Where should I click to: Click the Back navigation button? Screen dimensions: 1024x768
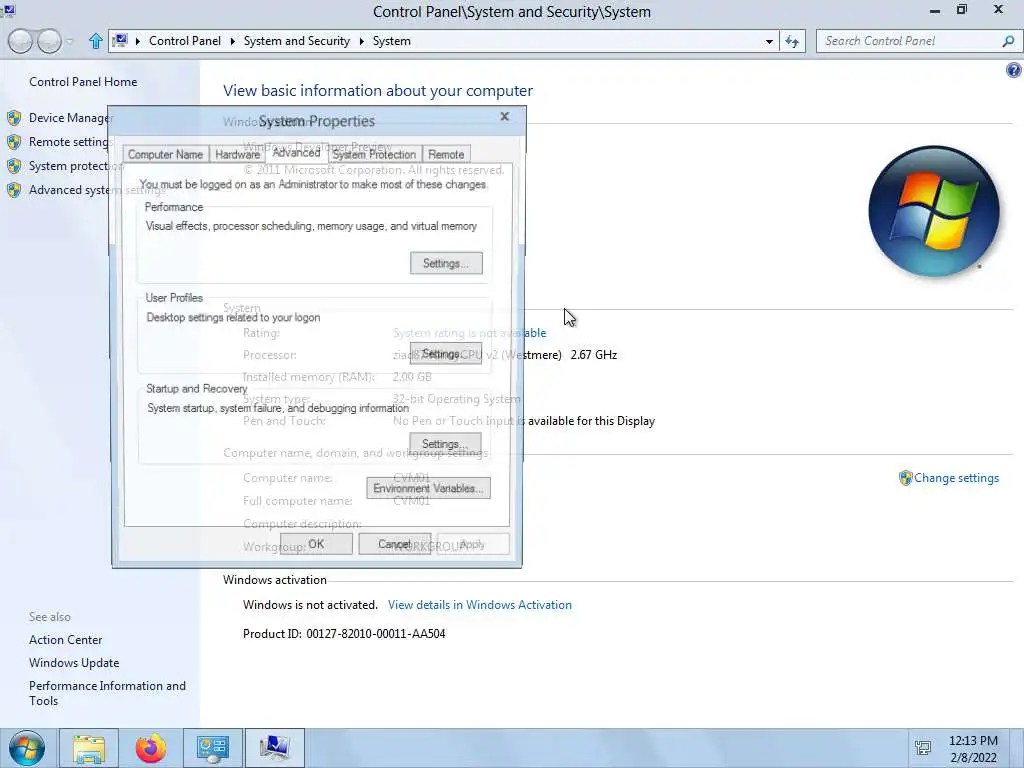[x=20, y=41]
